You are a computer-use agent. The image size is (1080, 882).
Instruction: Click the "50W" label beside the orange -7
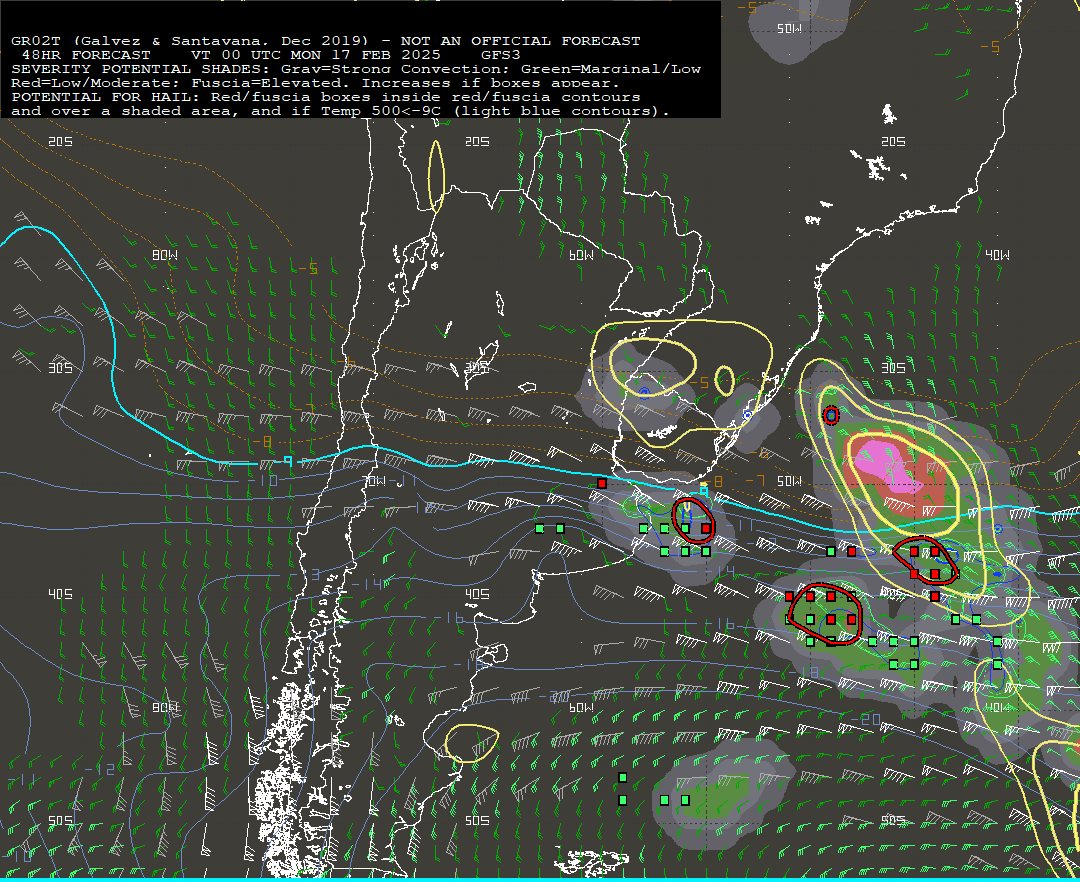[x=789, y=481]
